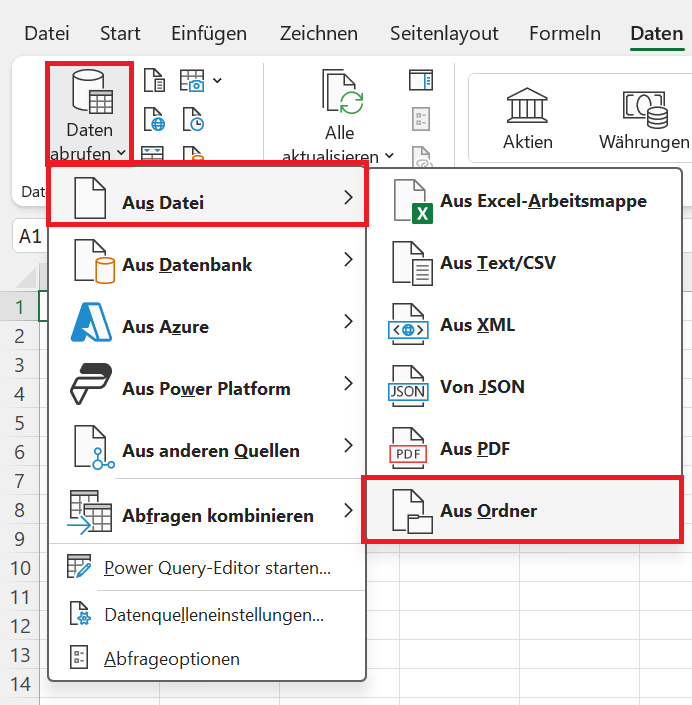Image resolution: width=692 pixels, height=705 pixels.
Task: Select the Währungen data type
Action: tap(644, 119)
